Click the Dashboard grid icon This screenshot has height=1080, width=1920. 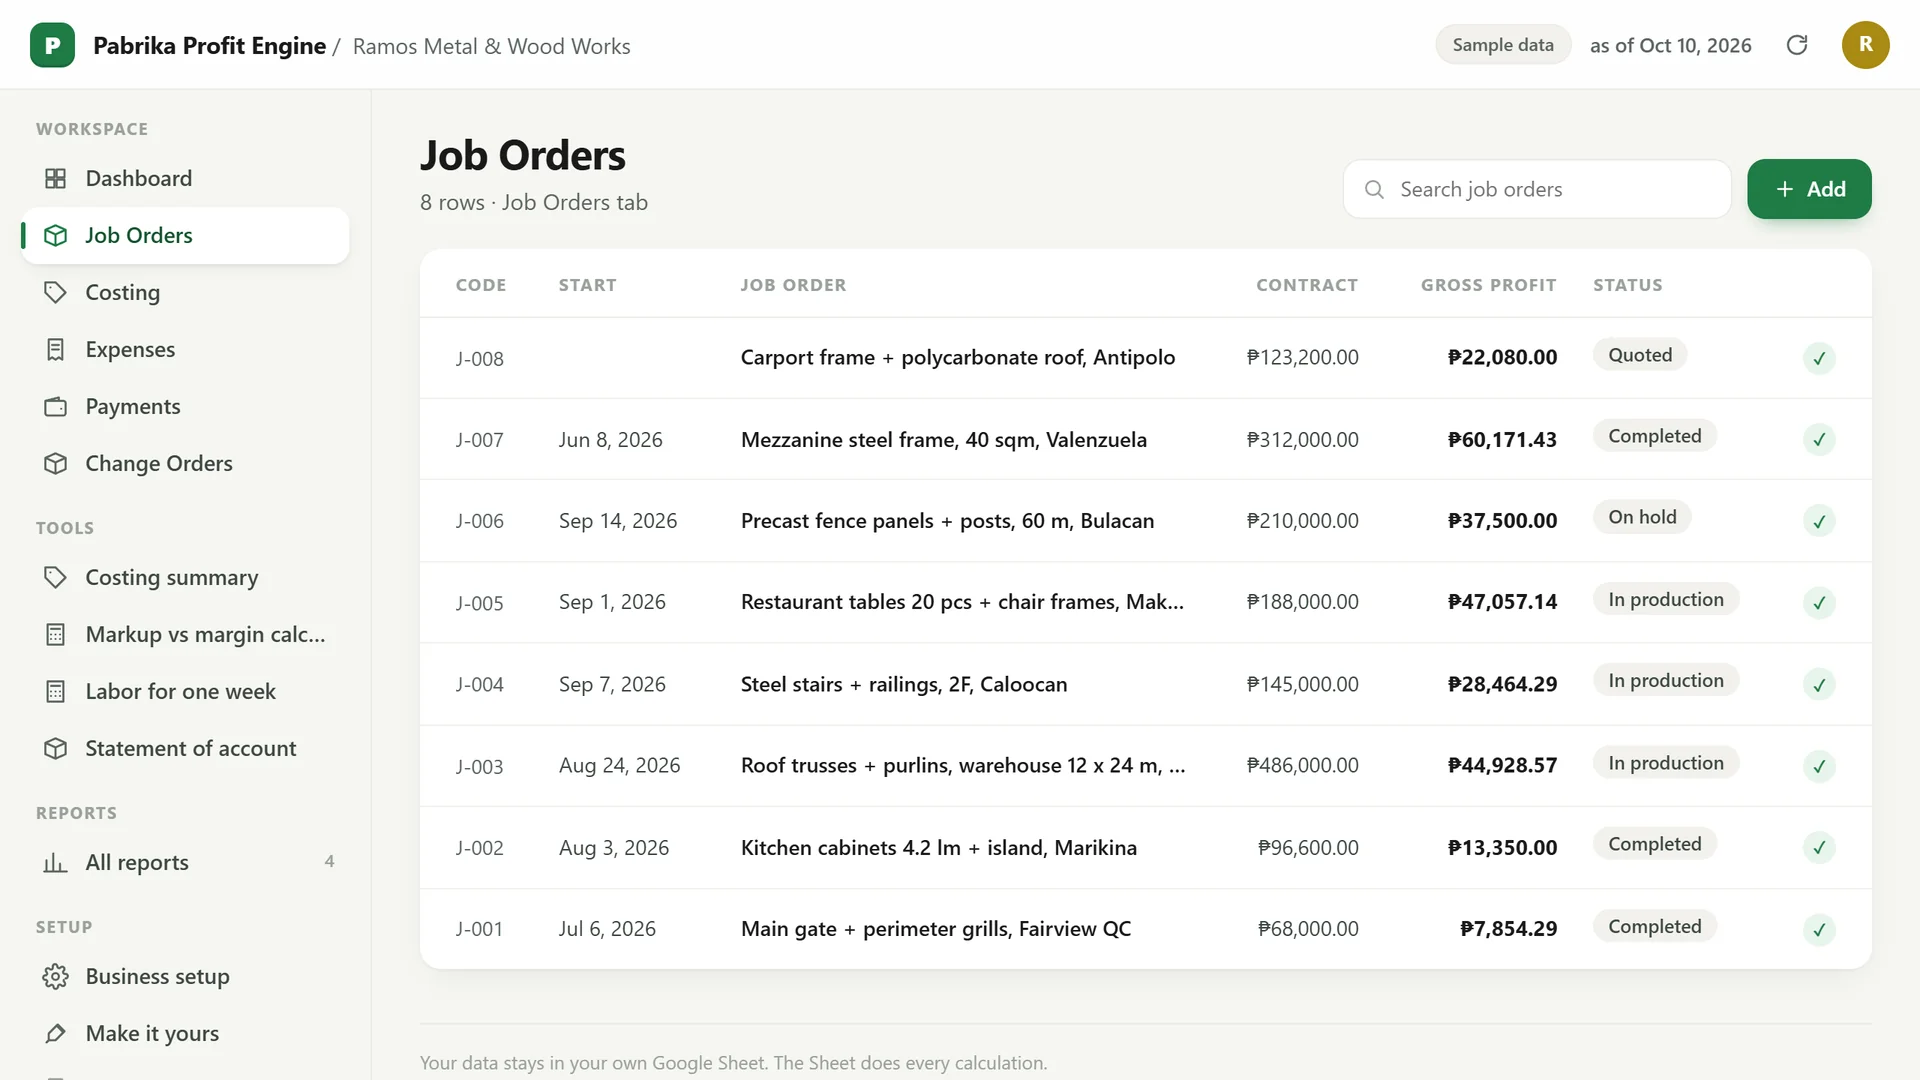56,178
